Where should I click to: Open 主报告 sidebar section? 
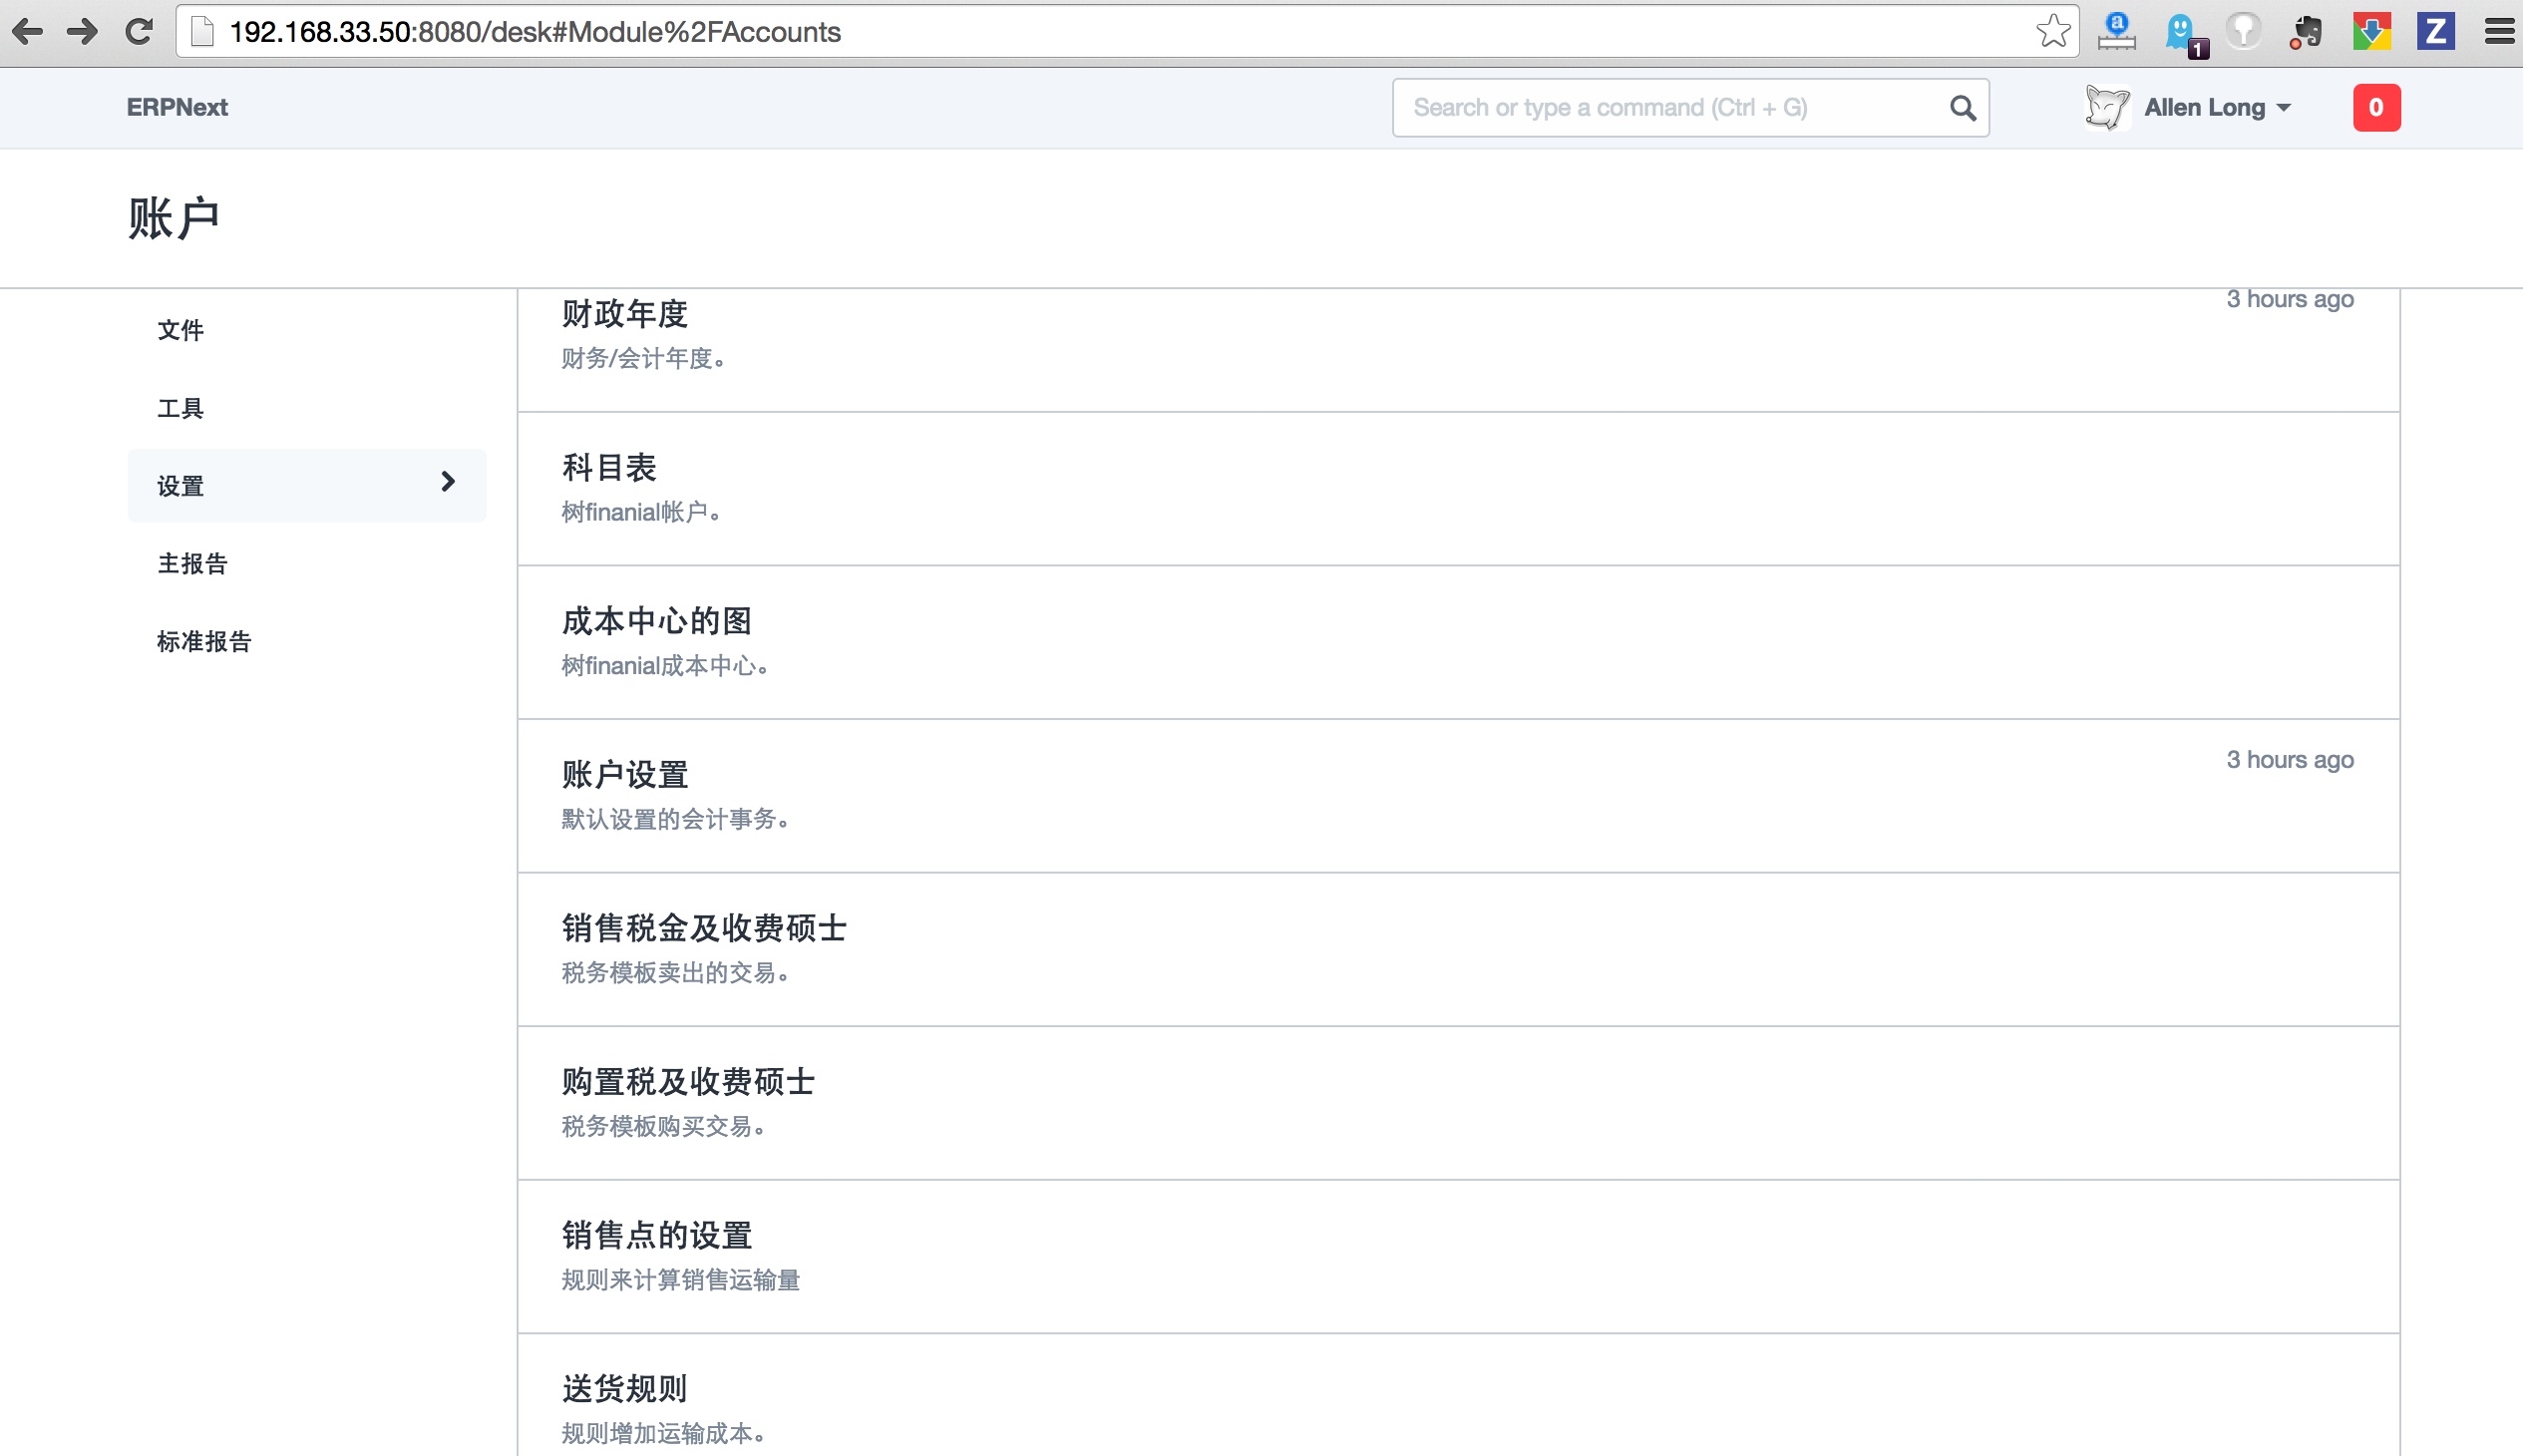[193, 563]
